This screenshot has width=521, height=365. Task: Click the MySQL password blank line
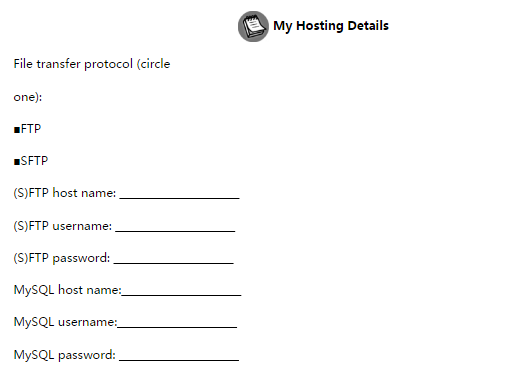179,360
